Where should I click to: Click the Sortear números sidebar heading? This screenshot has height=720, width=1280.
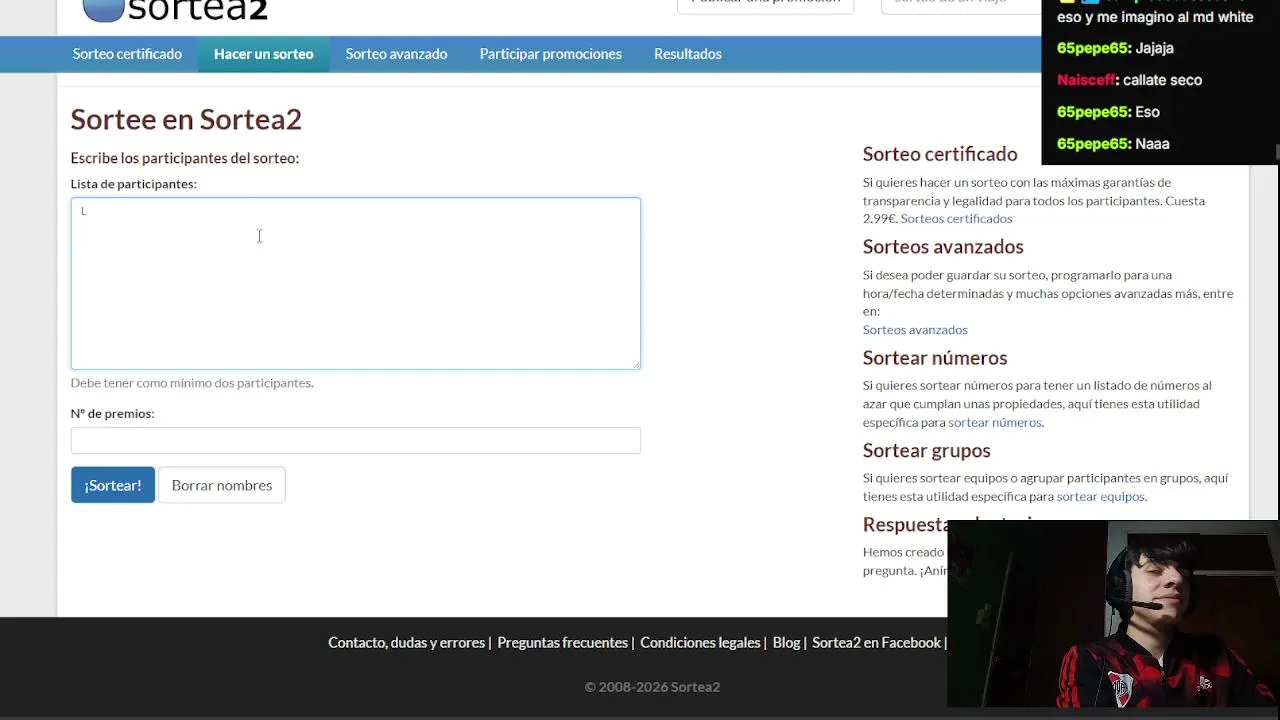click(935, 358)
